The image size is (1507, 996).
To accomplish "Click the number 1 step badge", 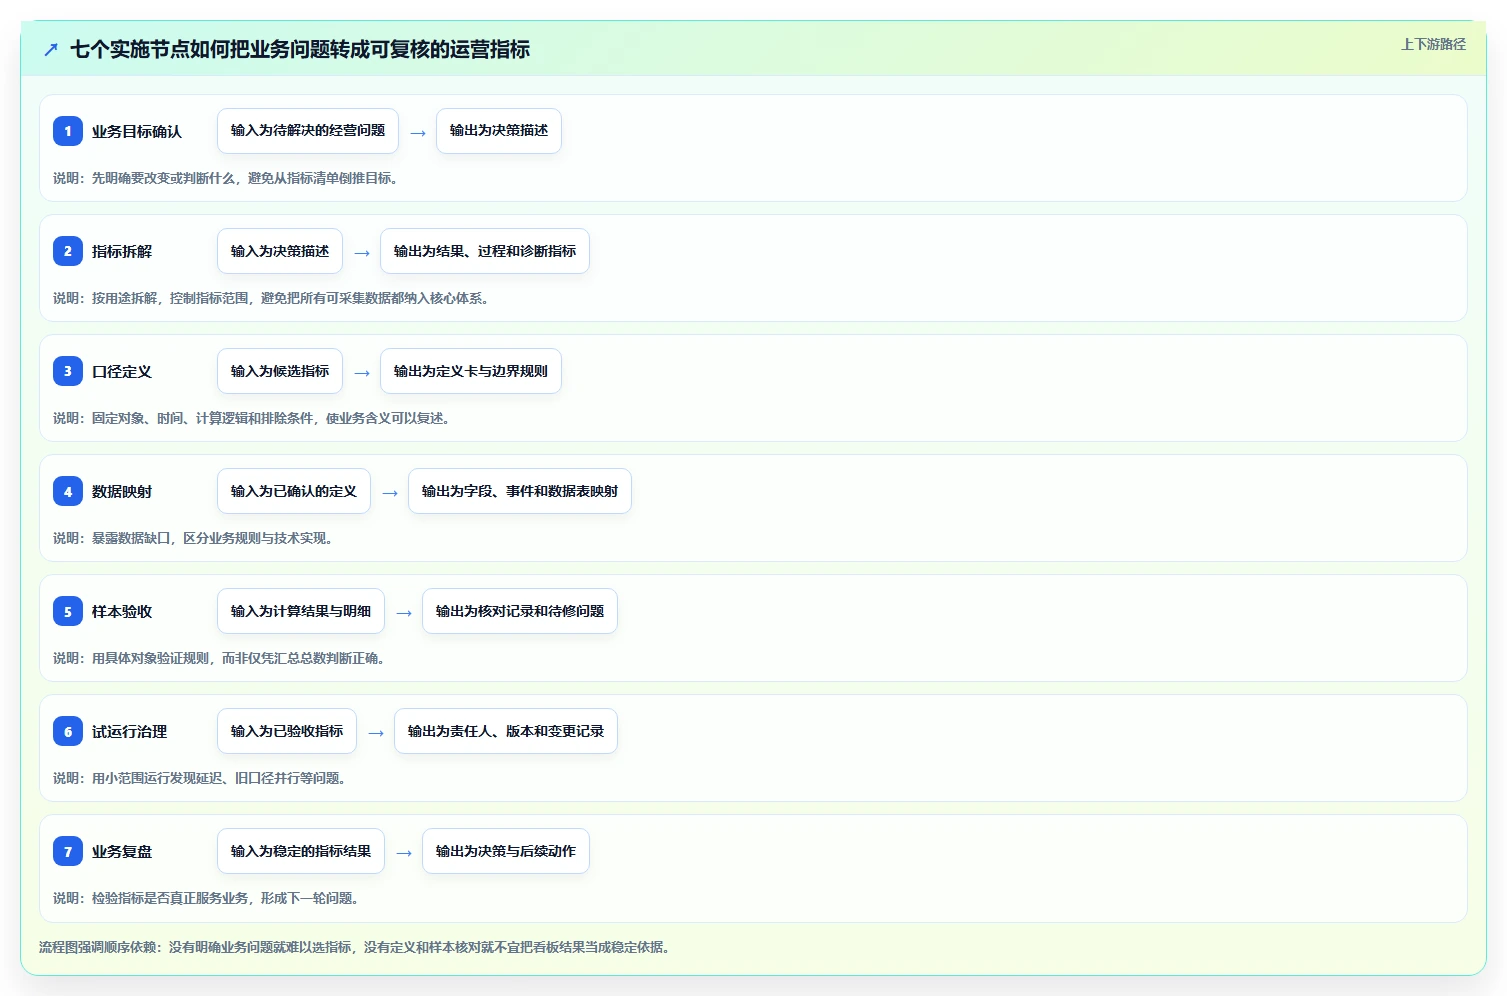I will click(x=68, y=131).
